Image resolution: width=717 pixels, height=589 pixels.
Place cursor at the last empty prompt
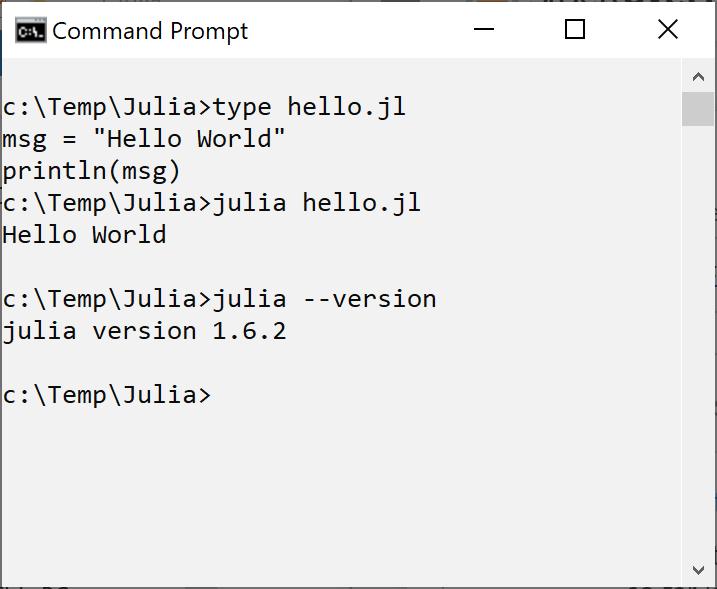[x=218, y=395]
